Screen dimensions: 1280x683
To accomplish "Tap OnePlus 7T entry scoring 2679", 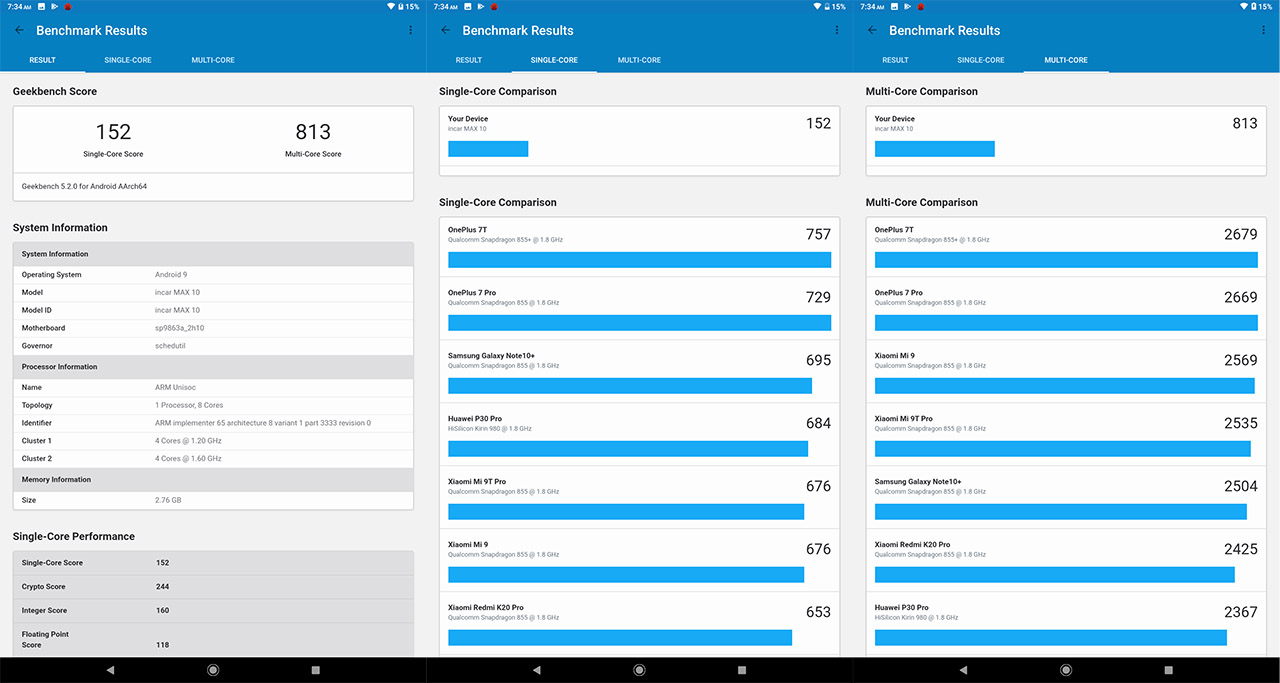I will click(1066, 245).
